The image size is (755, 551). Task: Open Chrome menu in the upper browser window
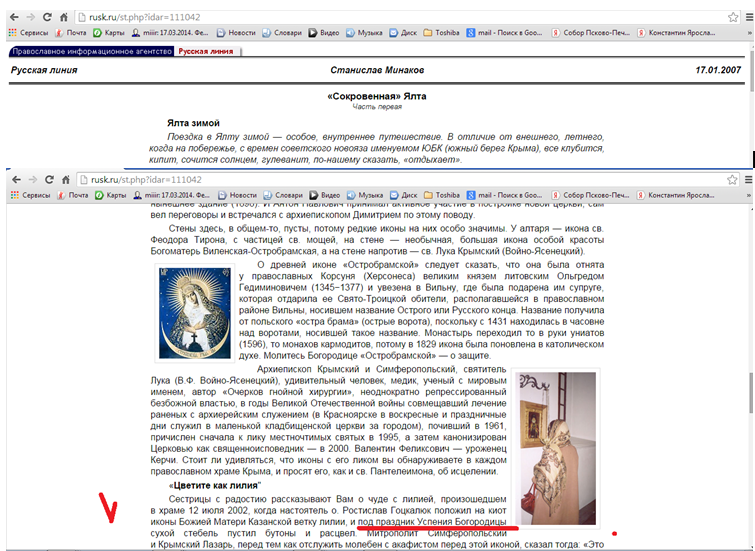coord(749,17)
